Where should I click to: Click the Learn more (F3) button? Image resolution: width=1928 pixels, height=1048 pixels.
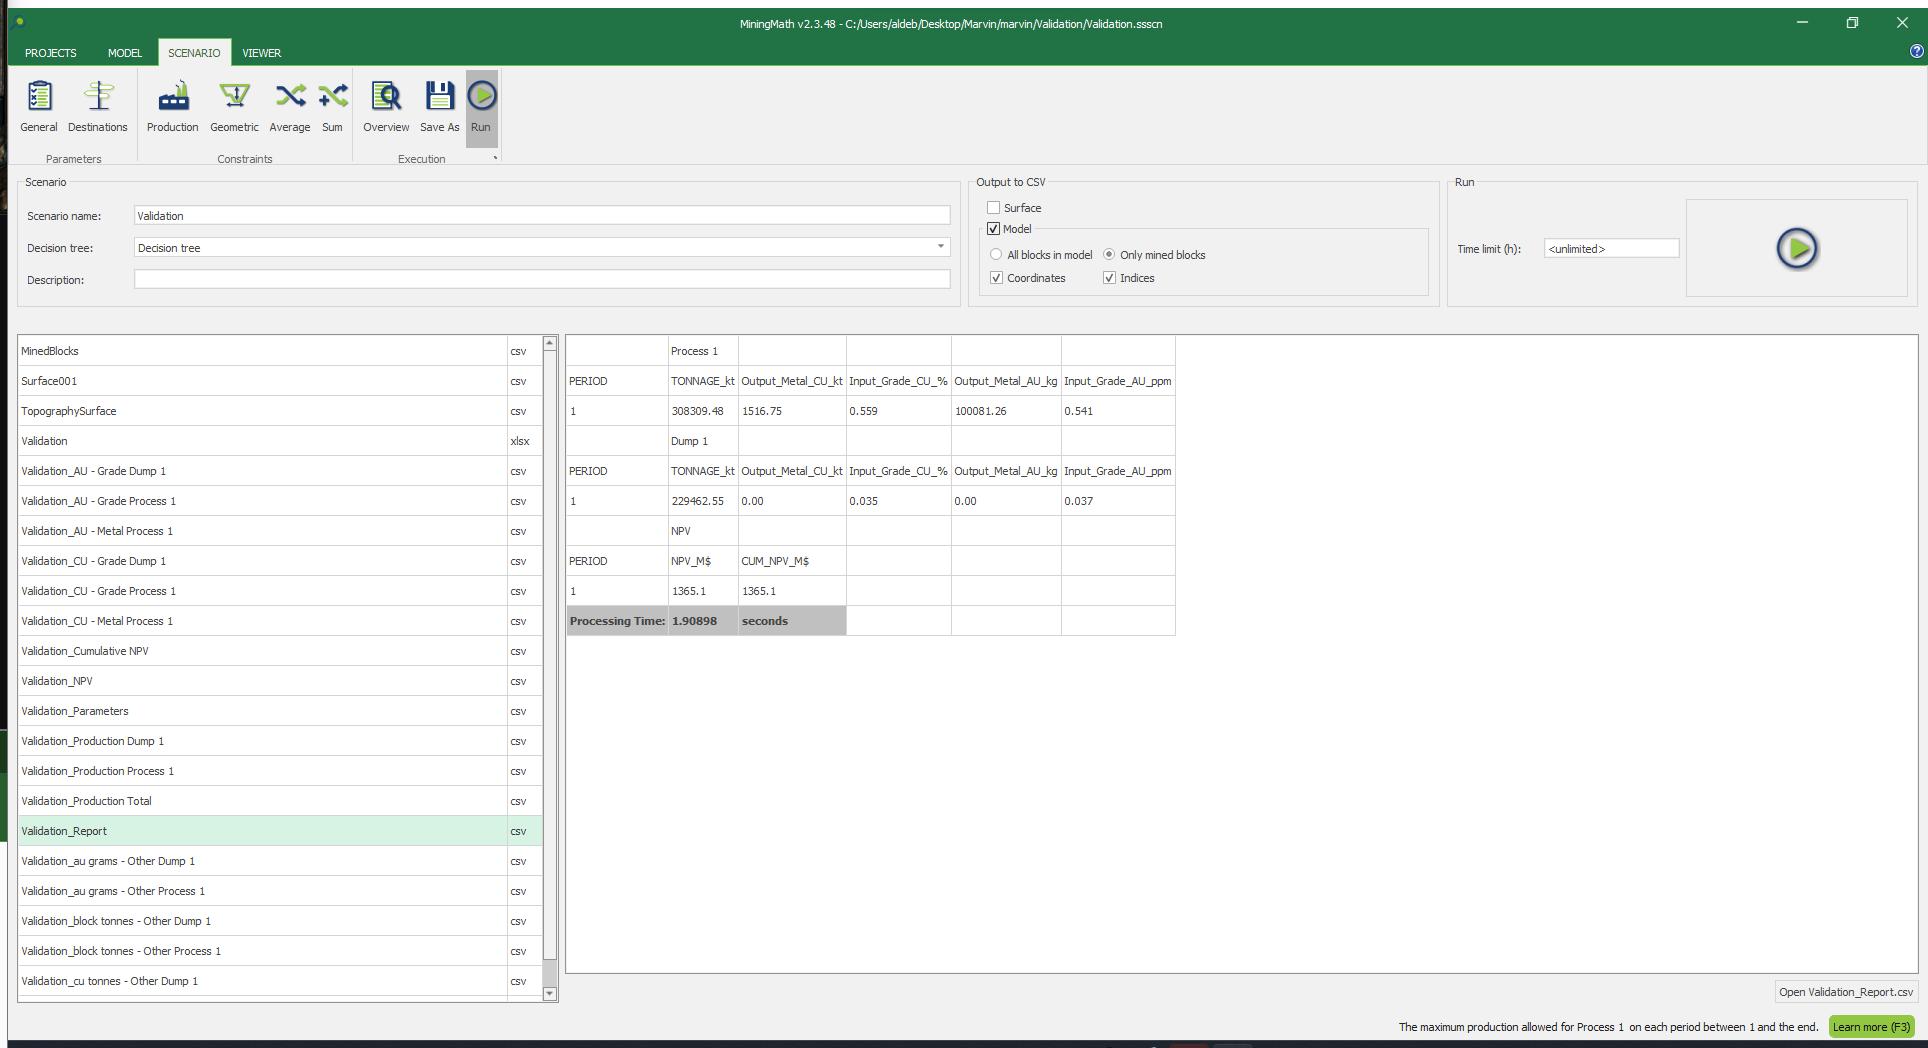(x=1870, y=1027)
